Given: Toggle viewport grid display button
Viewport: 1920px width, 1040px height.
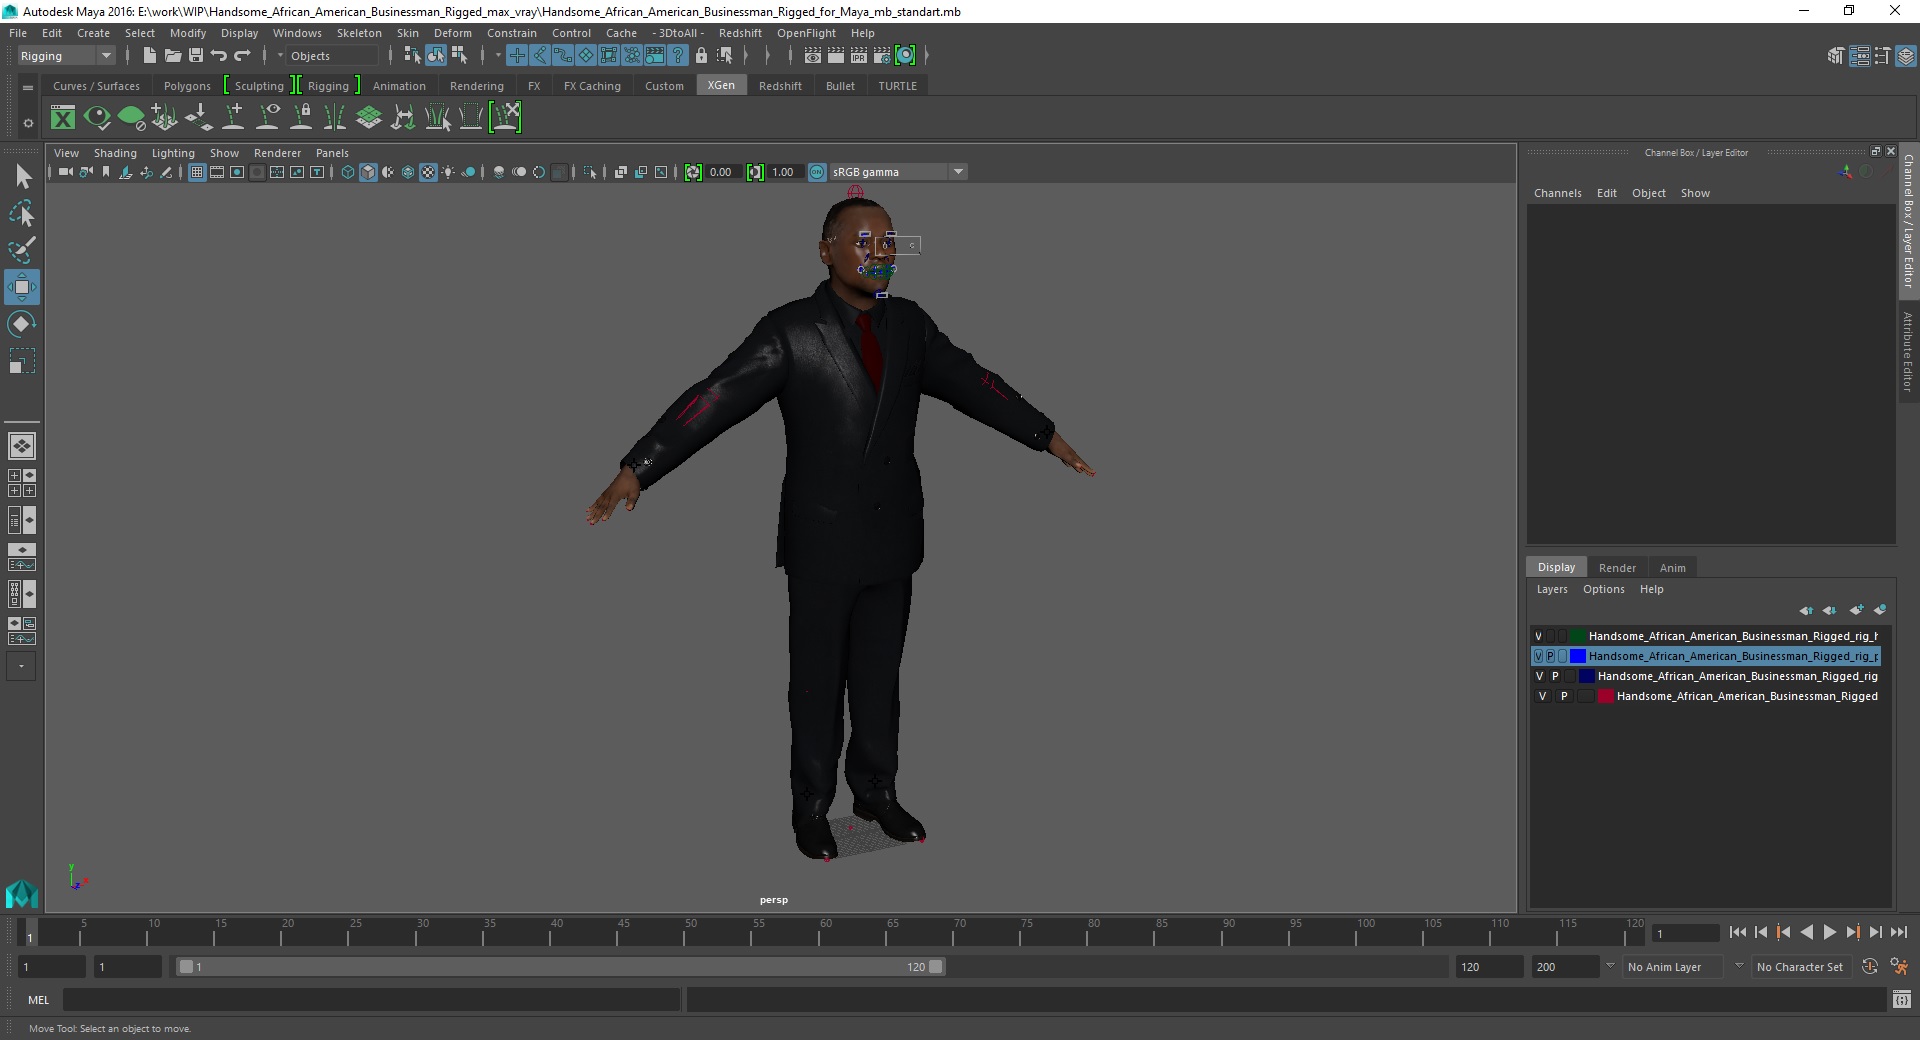Looking at the screenshot, I should pos(197,172).
